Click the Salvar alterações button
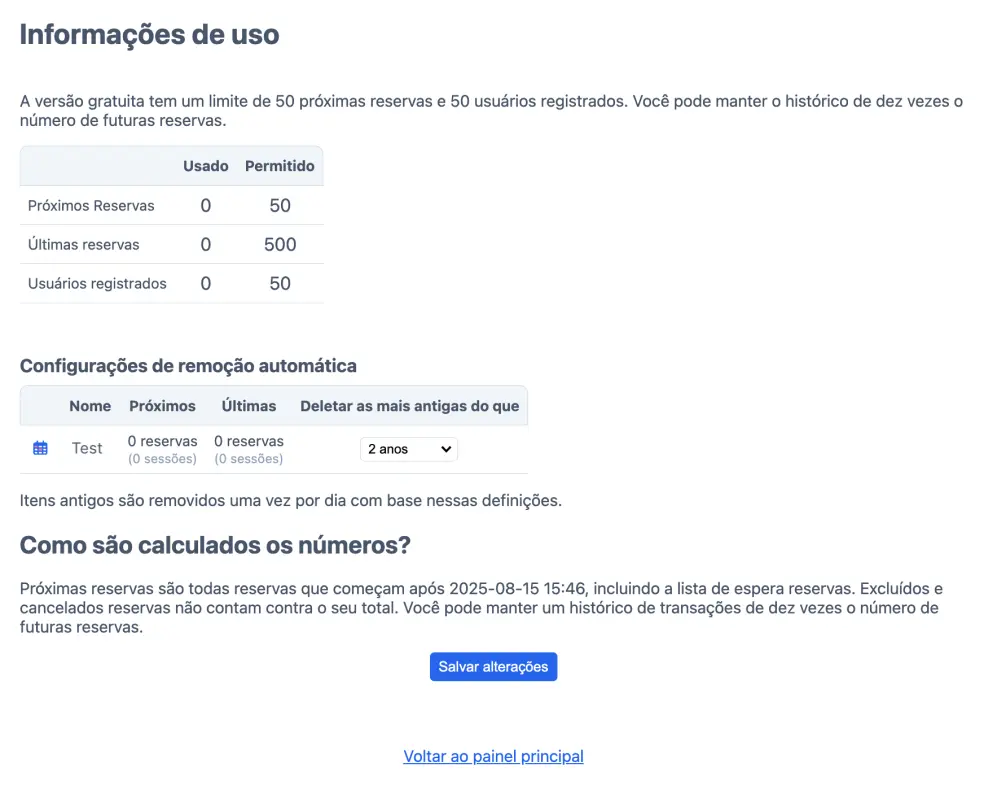The image size is (984, 793). (x=493, y=666)
